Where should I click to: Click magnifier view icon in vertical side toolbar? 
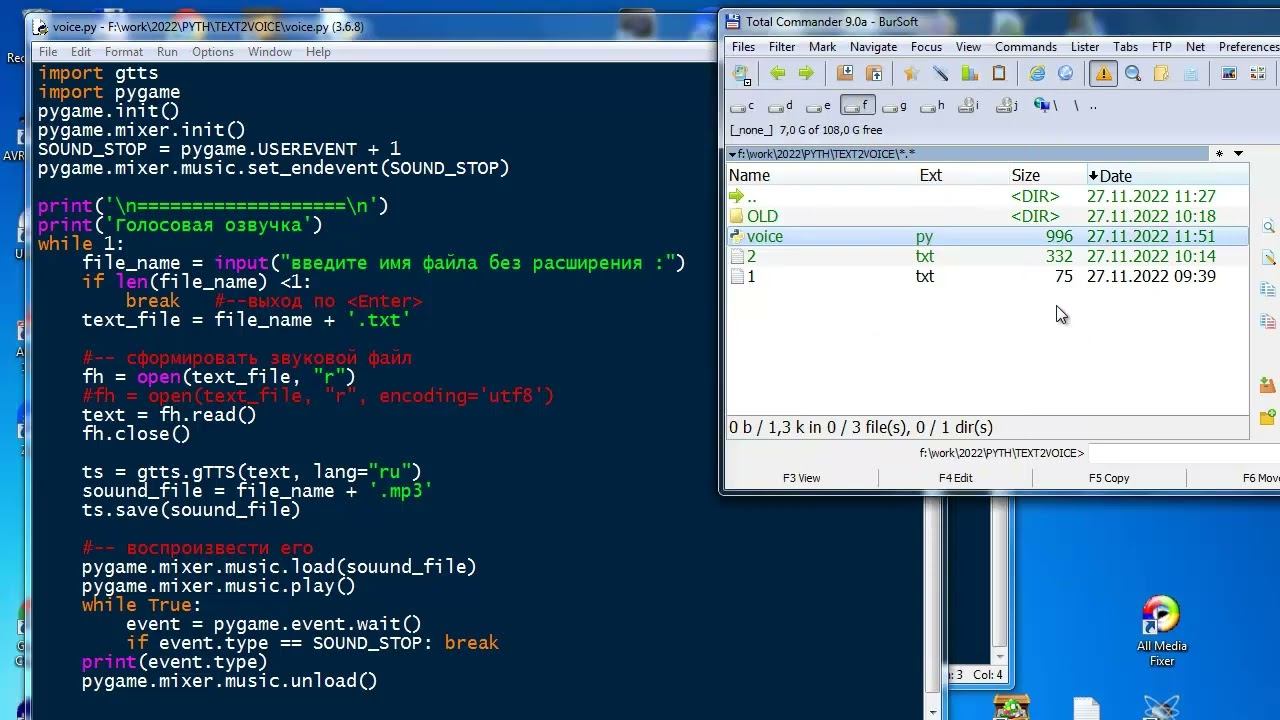click(1268, 227)
